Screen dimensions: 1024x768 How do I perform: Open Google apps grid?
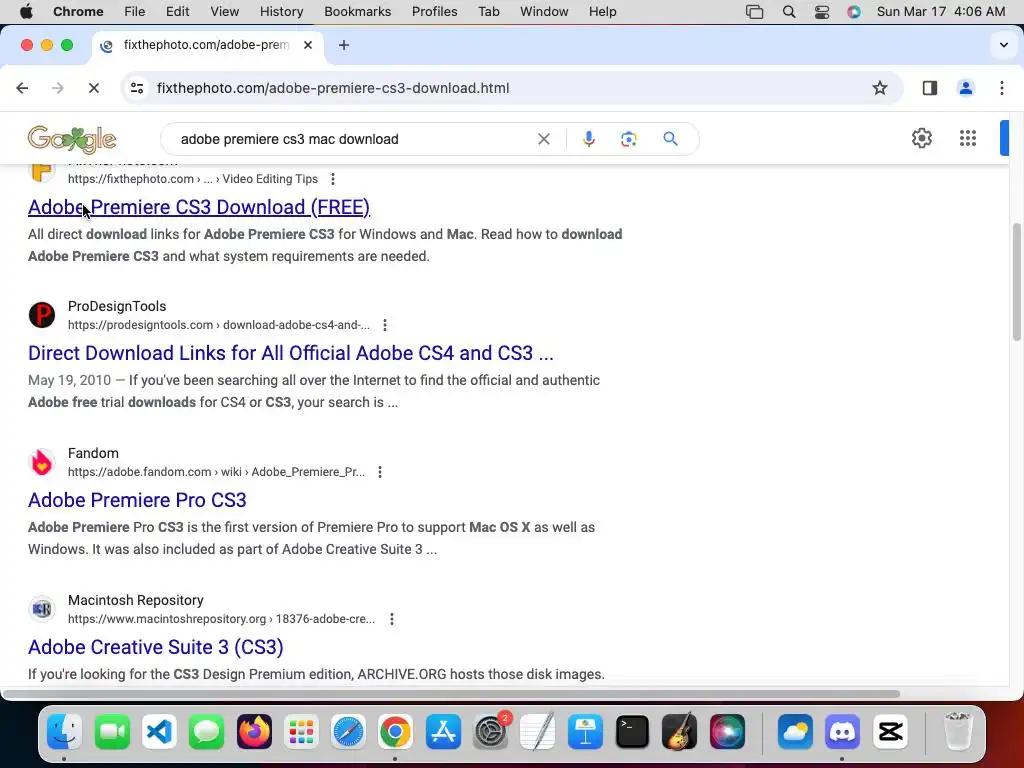[x=967, y=138]
